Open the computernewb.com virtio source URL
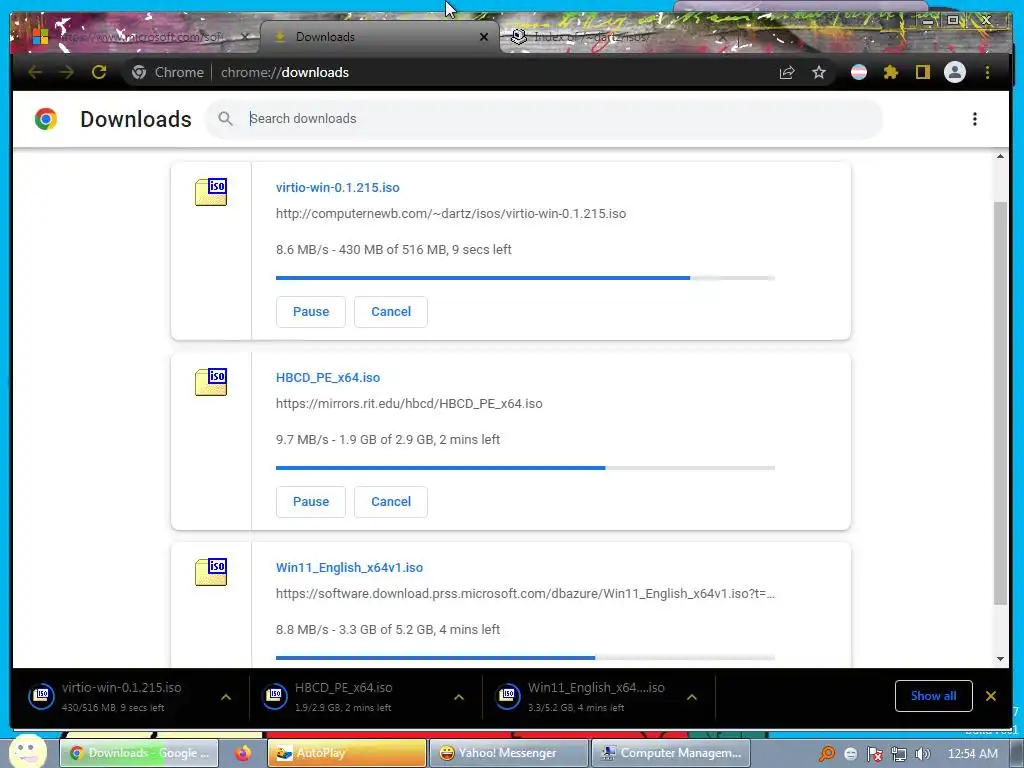Viewport: 1024px width, 768px height. [x=451, y=214]
